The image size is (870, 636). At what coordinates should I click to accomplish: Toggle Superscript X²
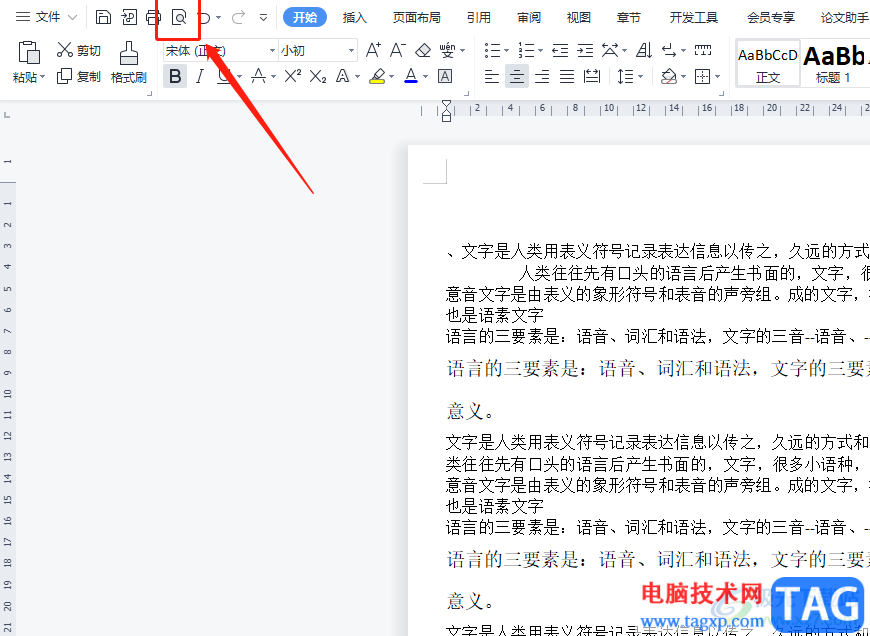292,76
